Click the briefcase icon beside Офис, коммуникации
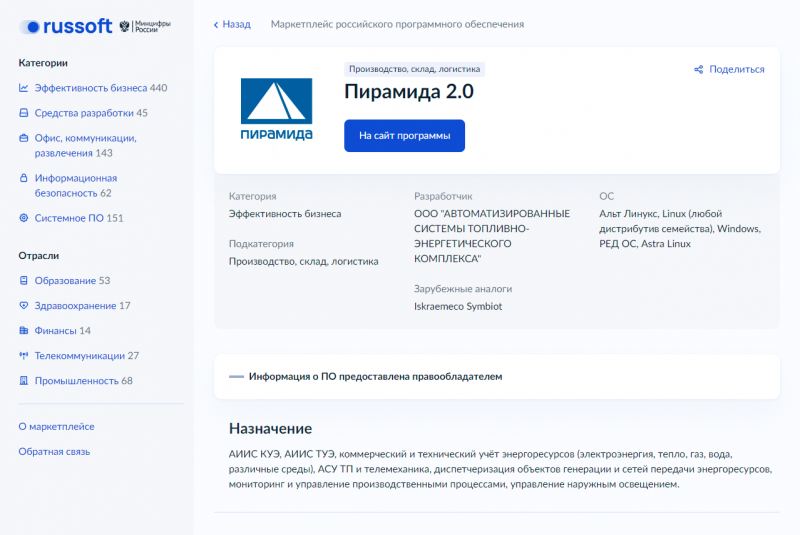The image size is (800, 535). click(23, 138)
